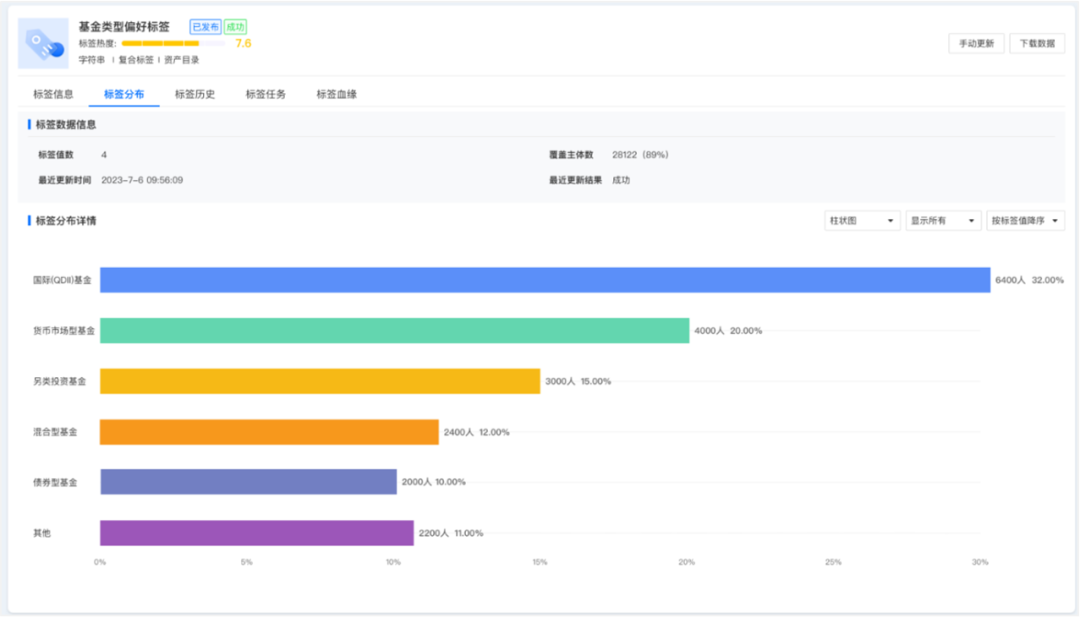1080x618 pixels.
Task: Switch to the 标签信息 tab
Action: (53, 95)
